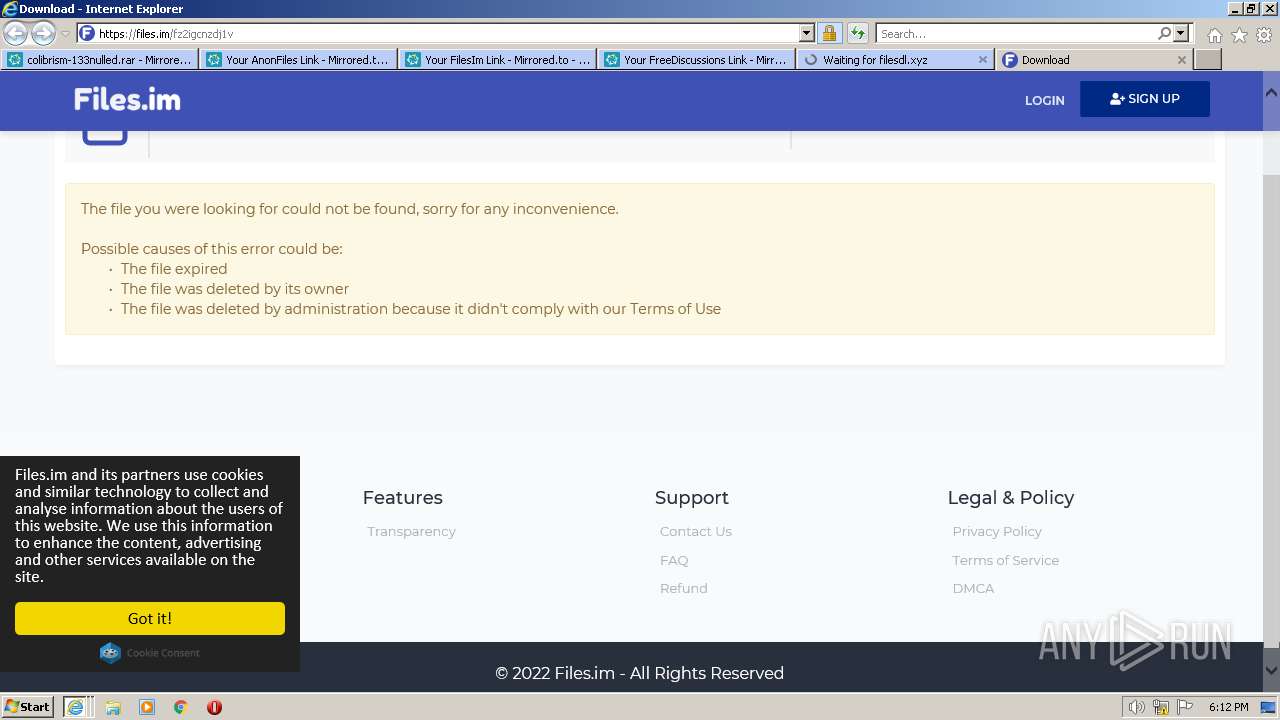Close the Download tab

tap(1181, 60)
